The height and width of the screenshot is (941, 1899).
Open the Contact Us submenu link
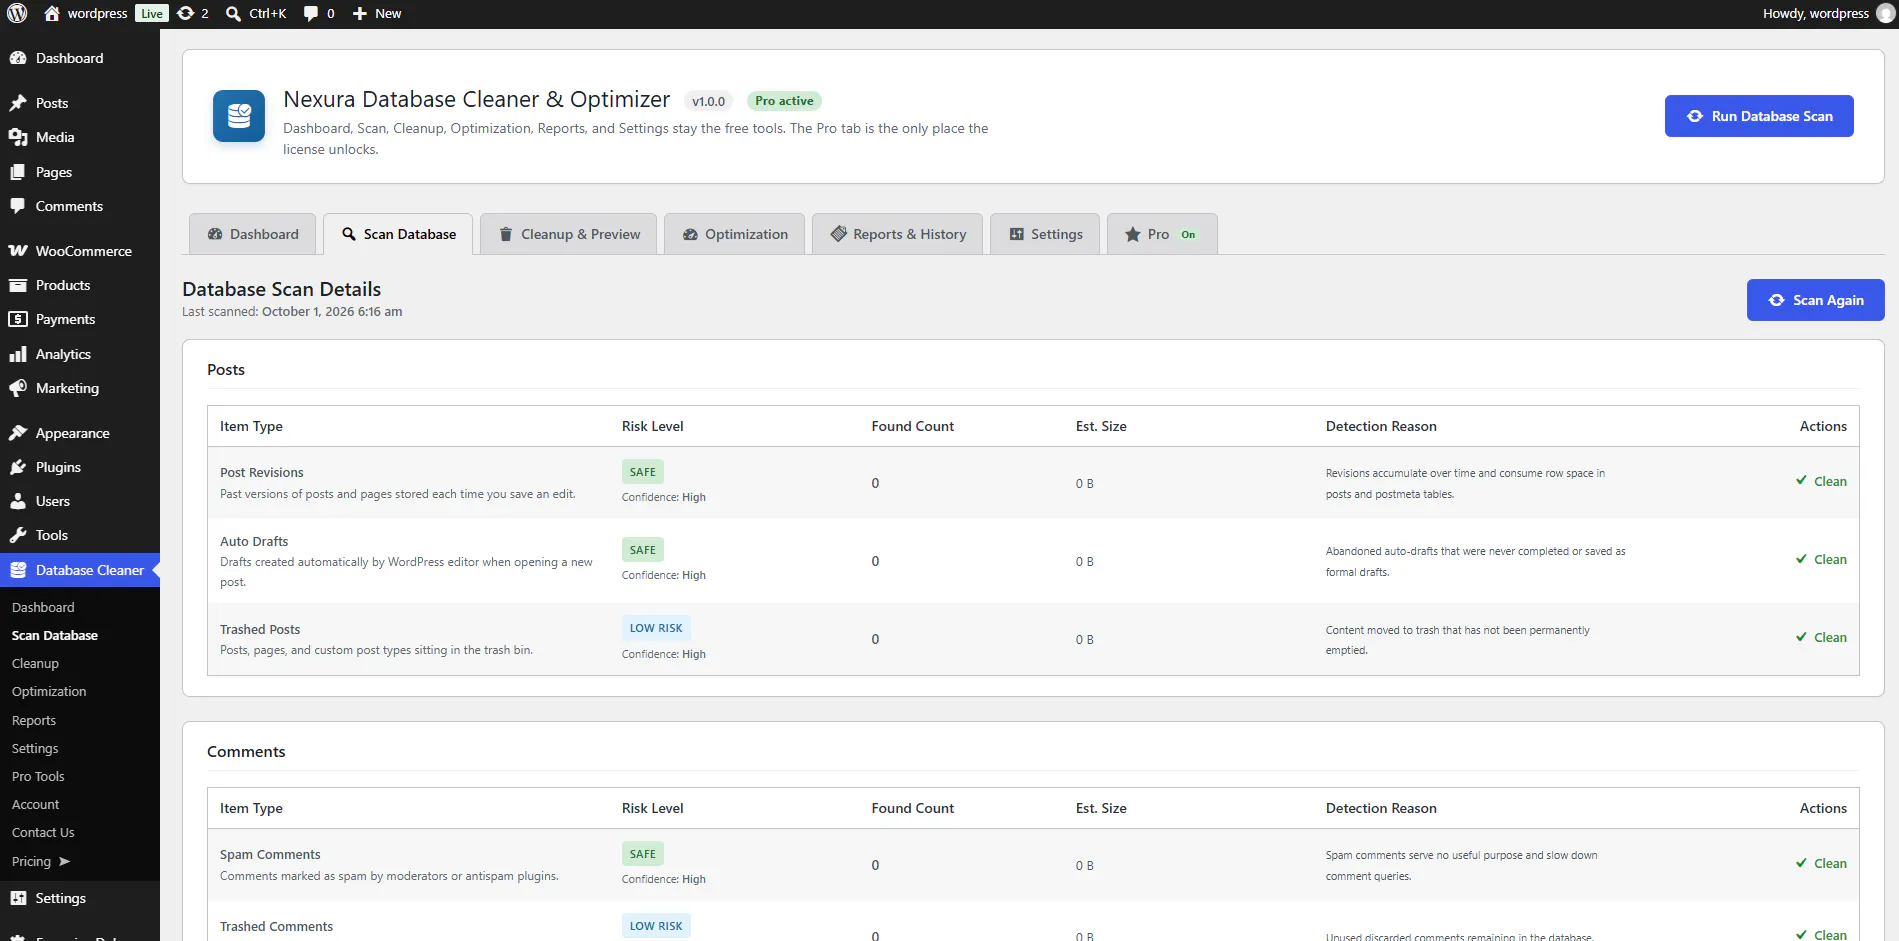tap(43, 832)
